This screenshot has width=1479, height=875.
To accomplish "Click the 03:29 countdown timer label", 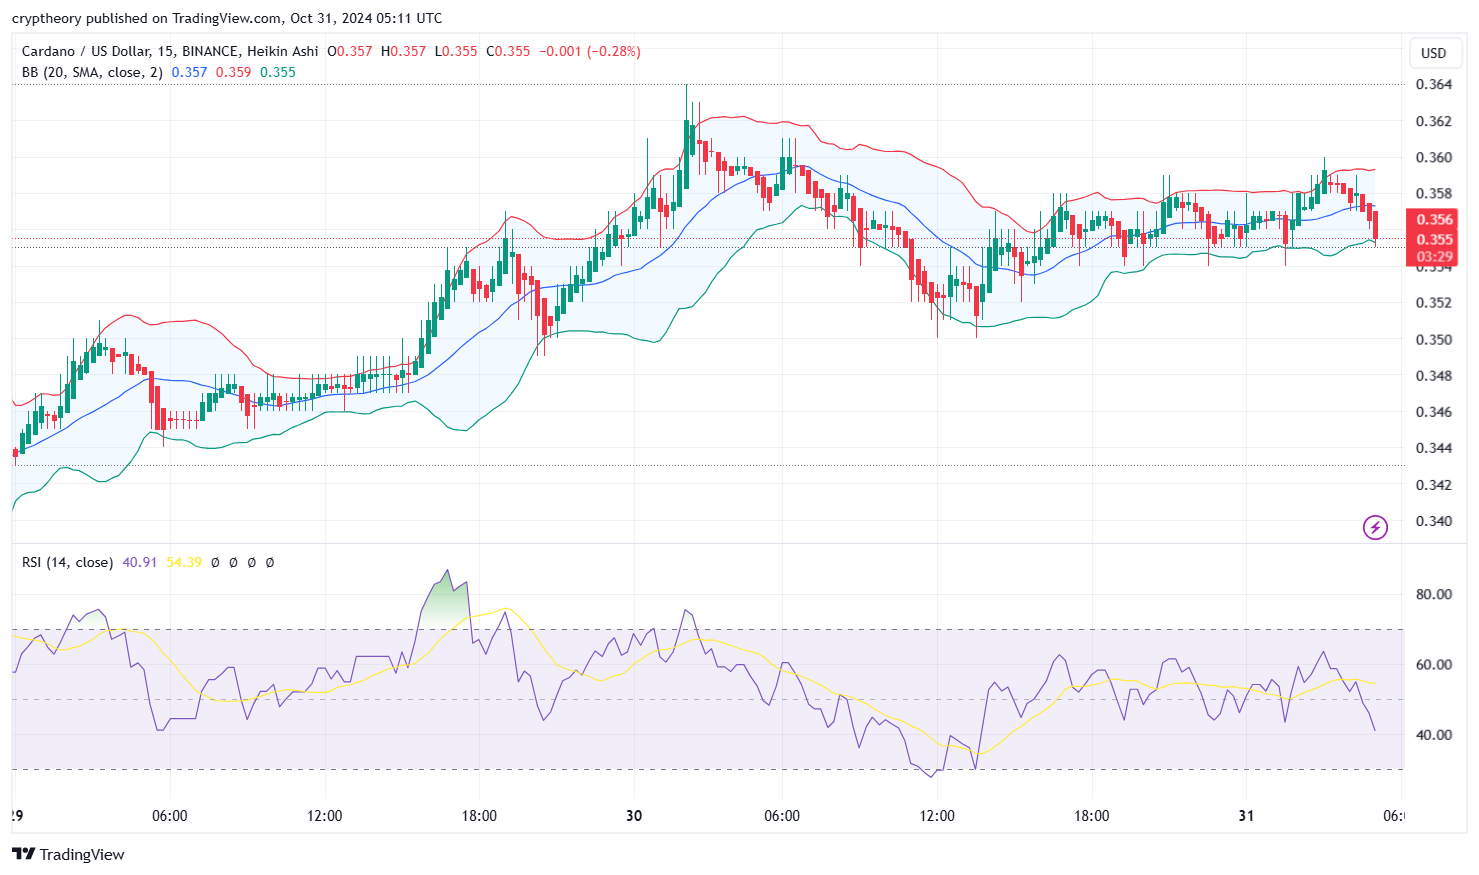I will tap(1432, 257).
